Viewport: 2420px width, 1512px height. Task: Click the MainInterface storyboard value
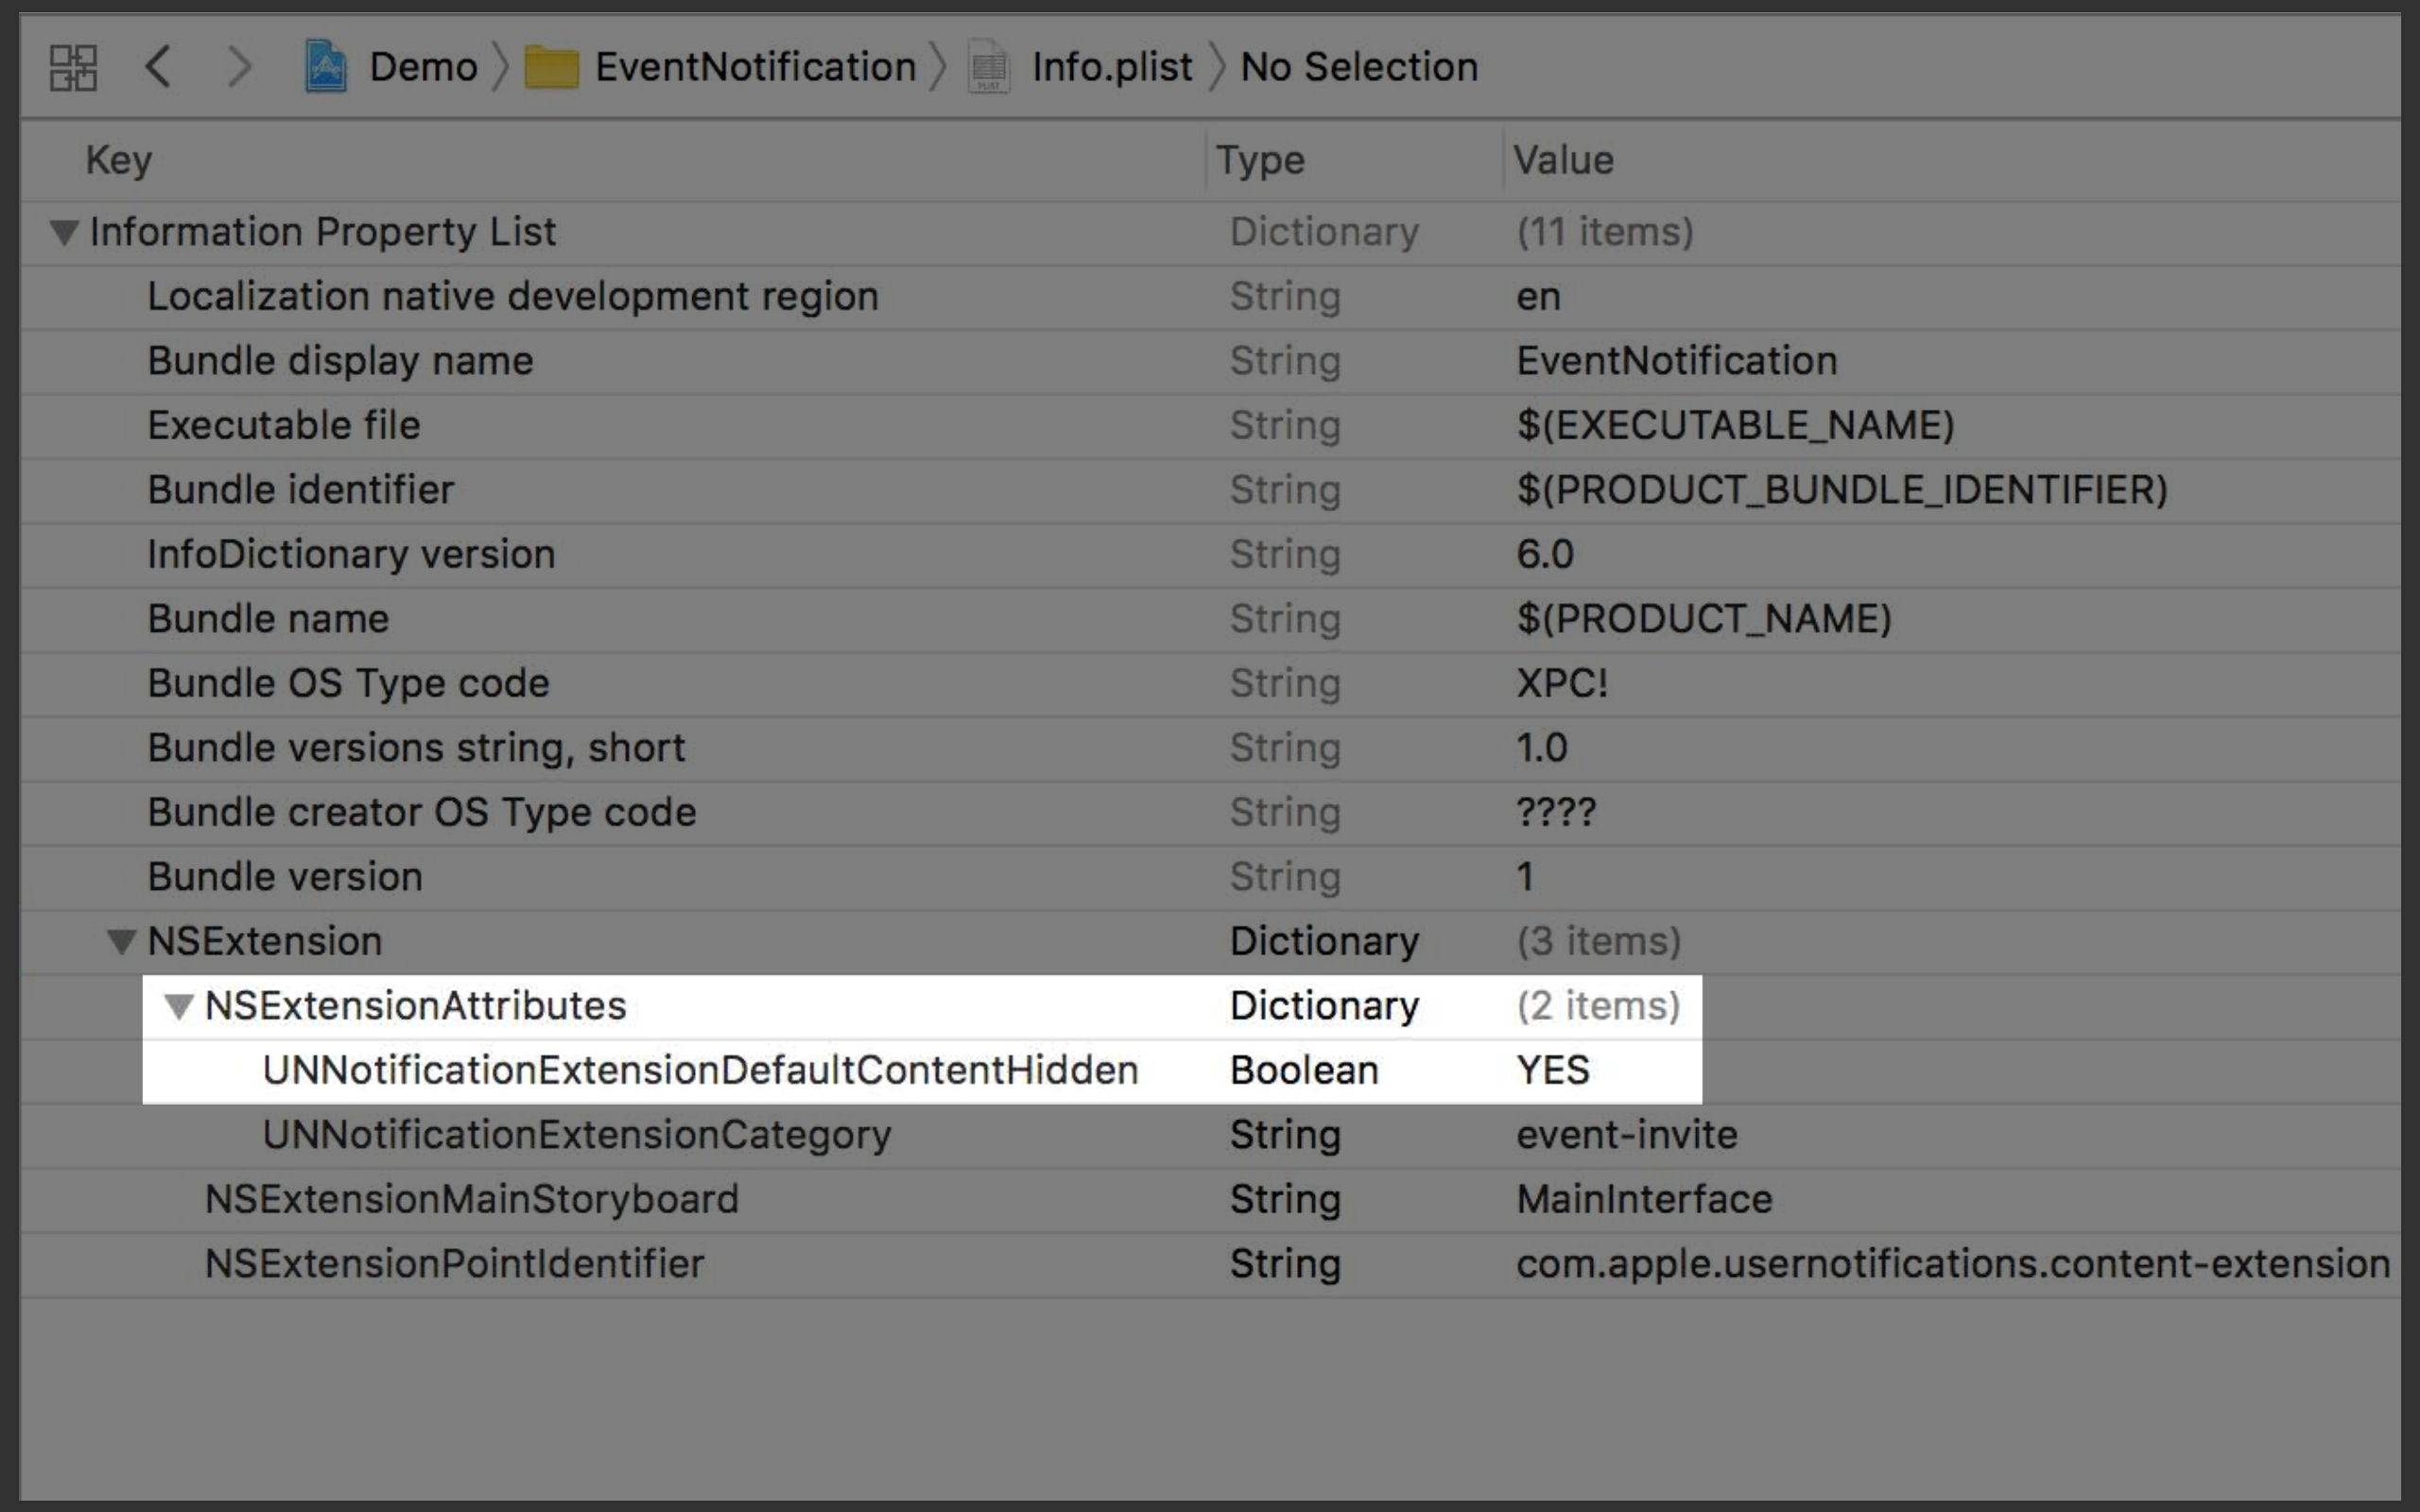(x=1643, y=1199)
